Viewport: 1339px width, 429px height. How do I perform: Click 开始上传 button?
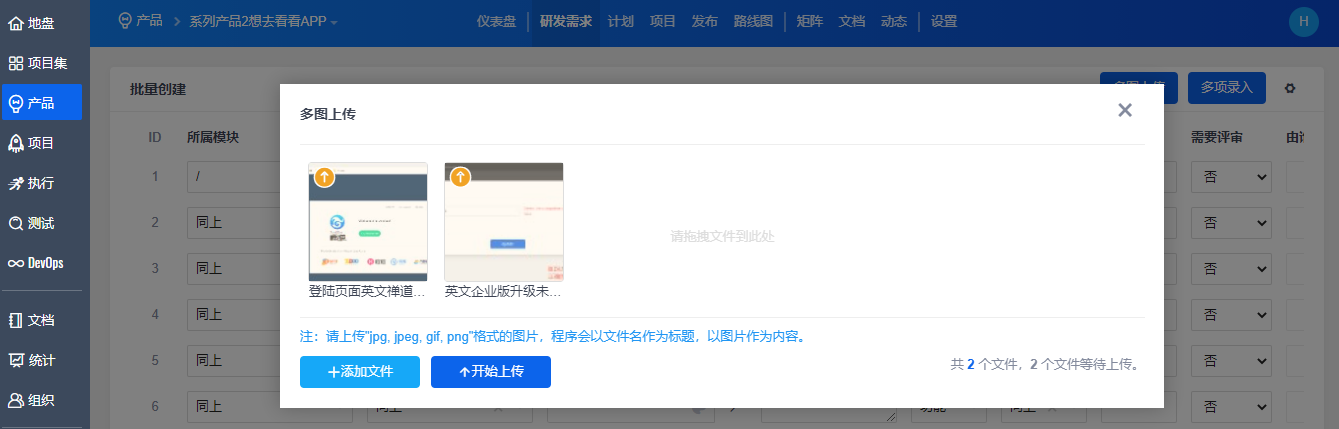pyautogui.click(x=491, y=371)
